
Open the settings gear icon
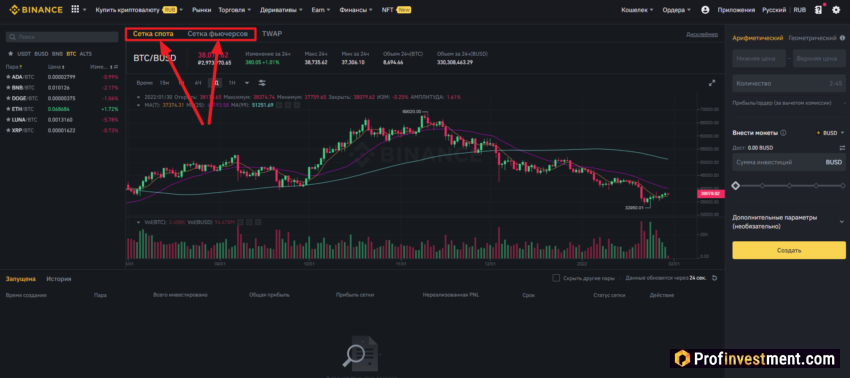click(x=835, y=10)
